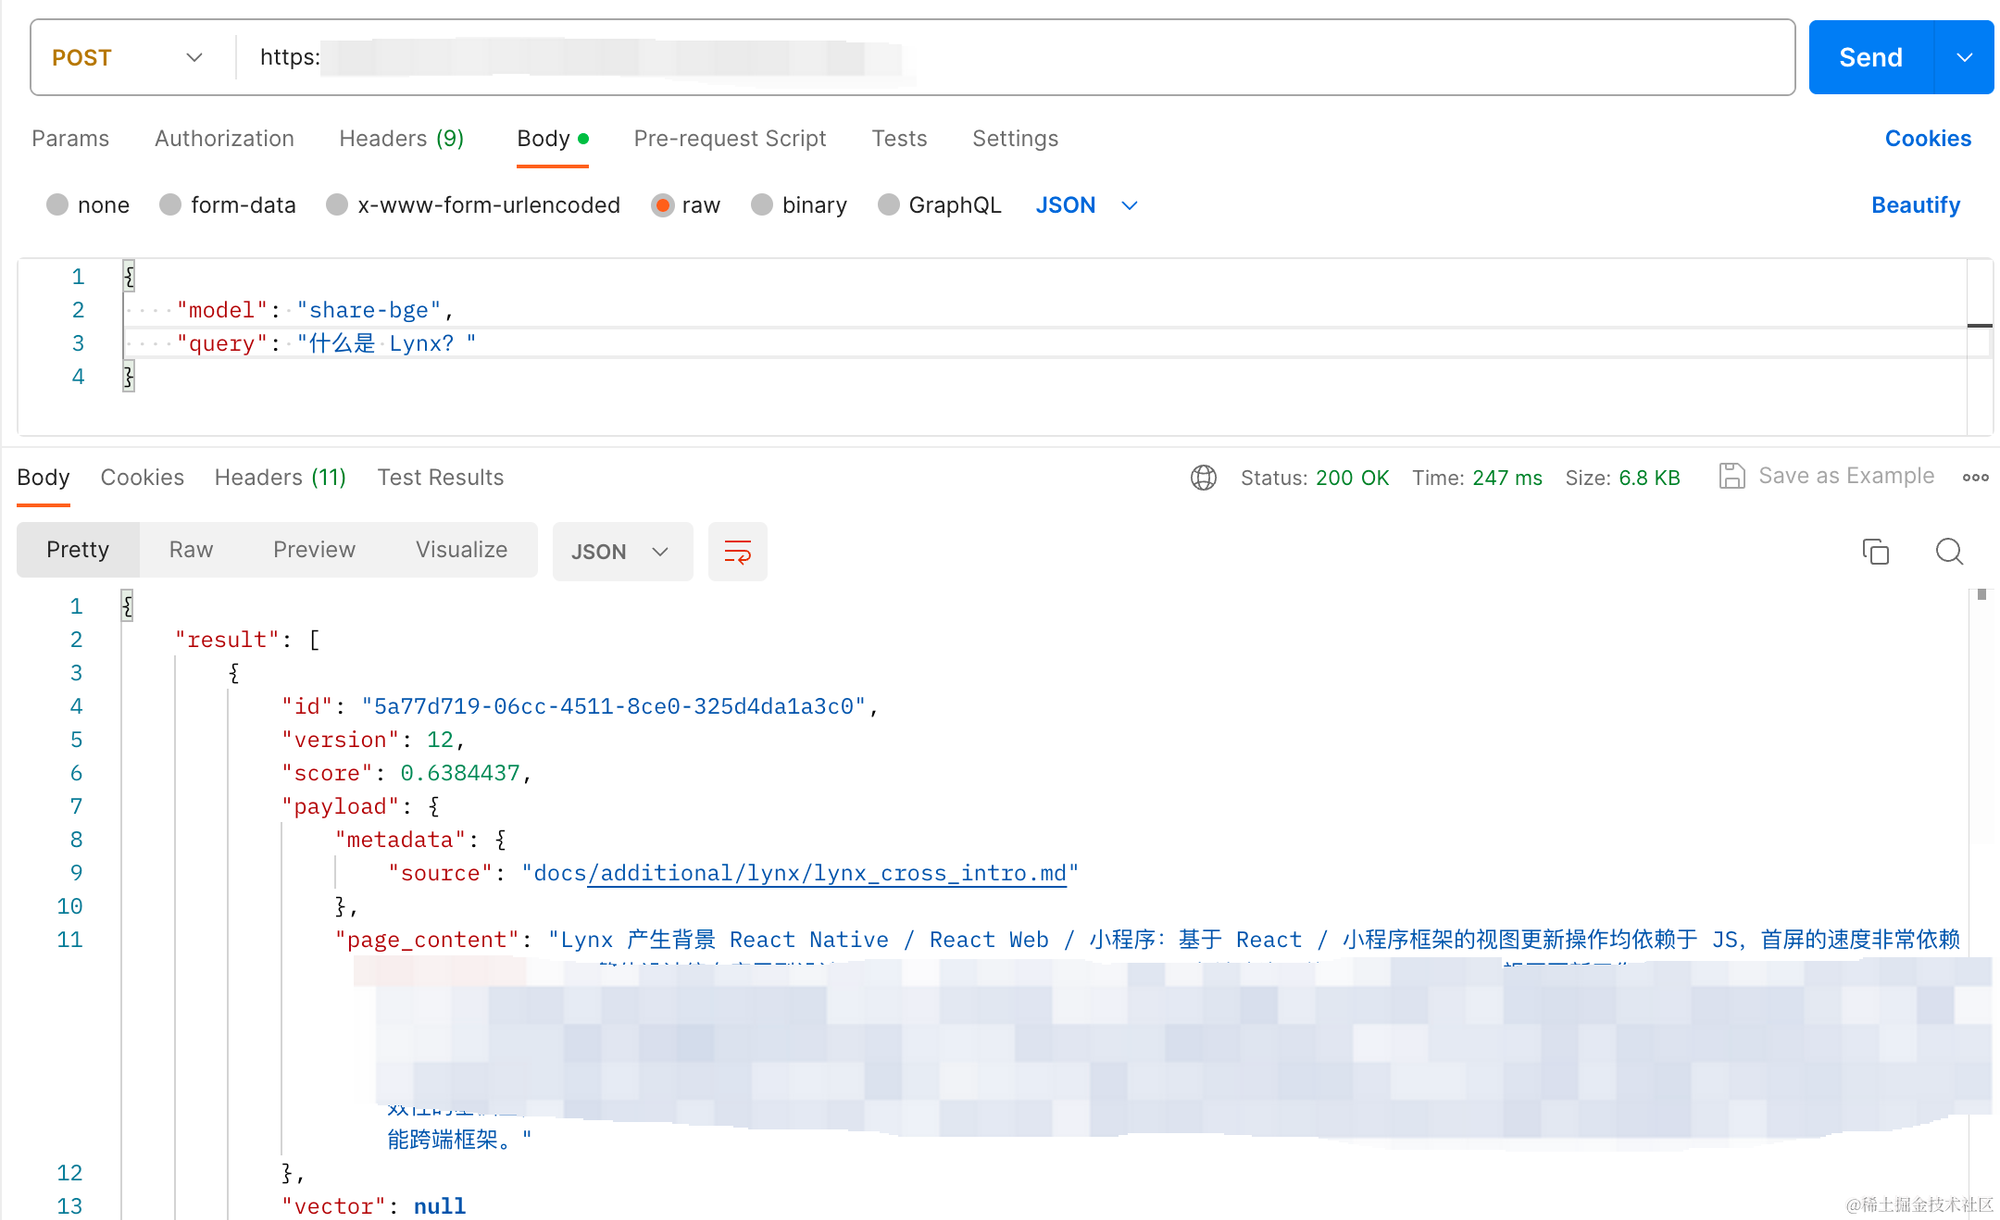Click the Visualize response tab
Viewport: 2000px width, 1220px height.
click(459, 550)
